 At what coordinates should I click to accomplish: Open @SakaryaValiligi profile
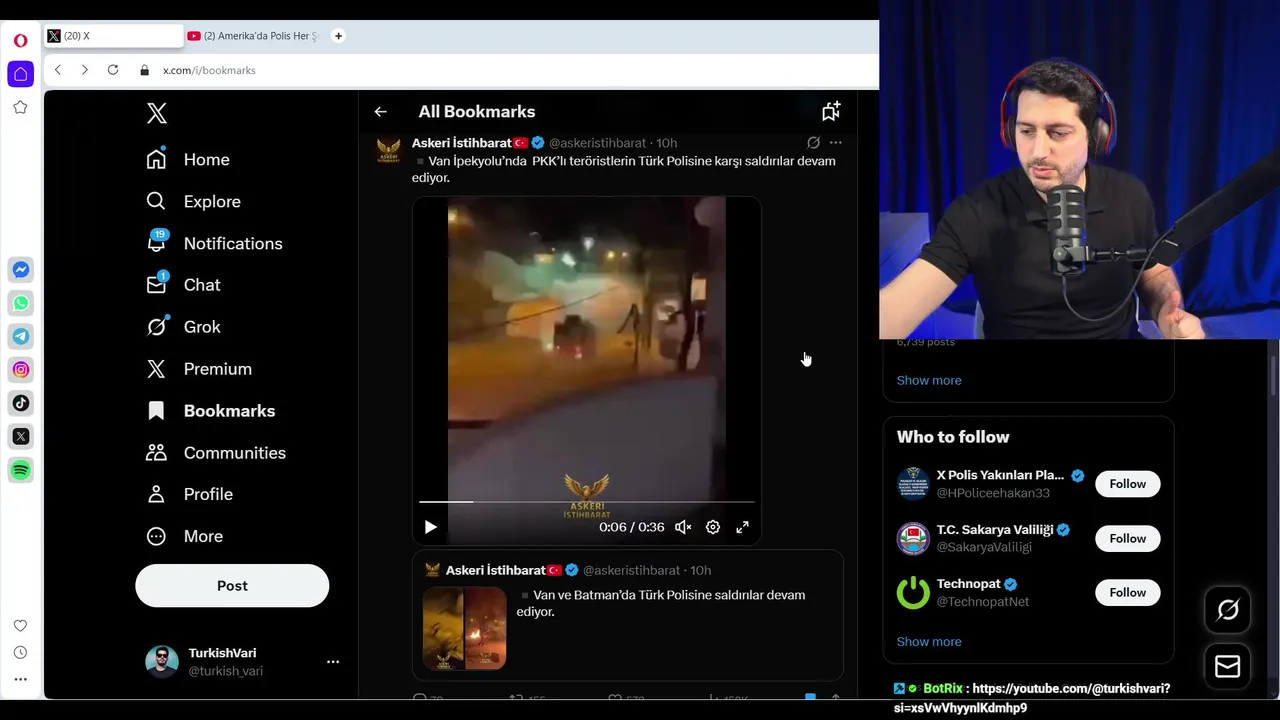coord(984,547)
